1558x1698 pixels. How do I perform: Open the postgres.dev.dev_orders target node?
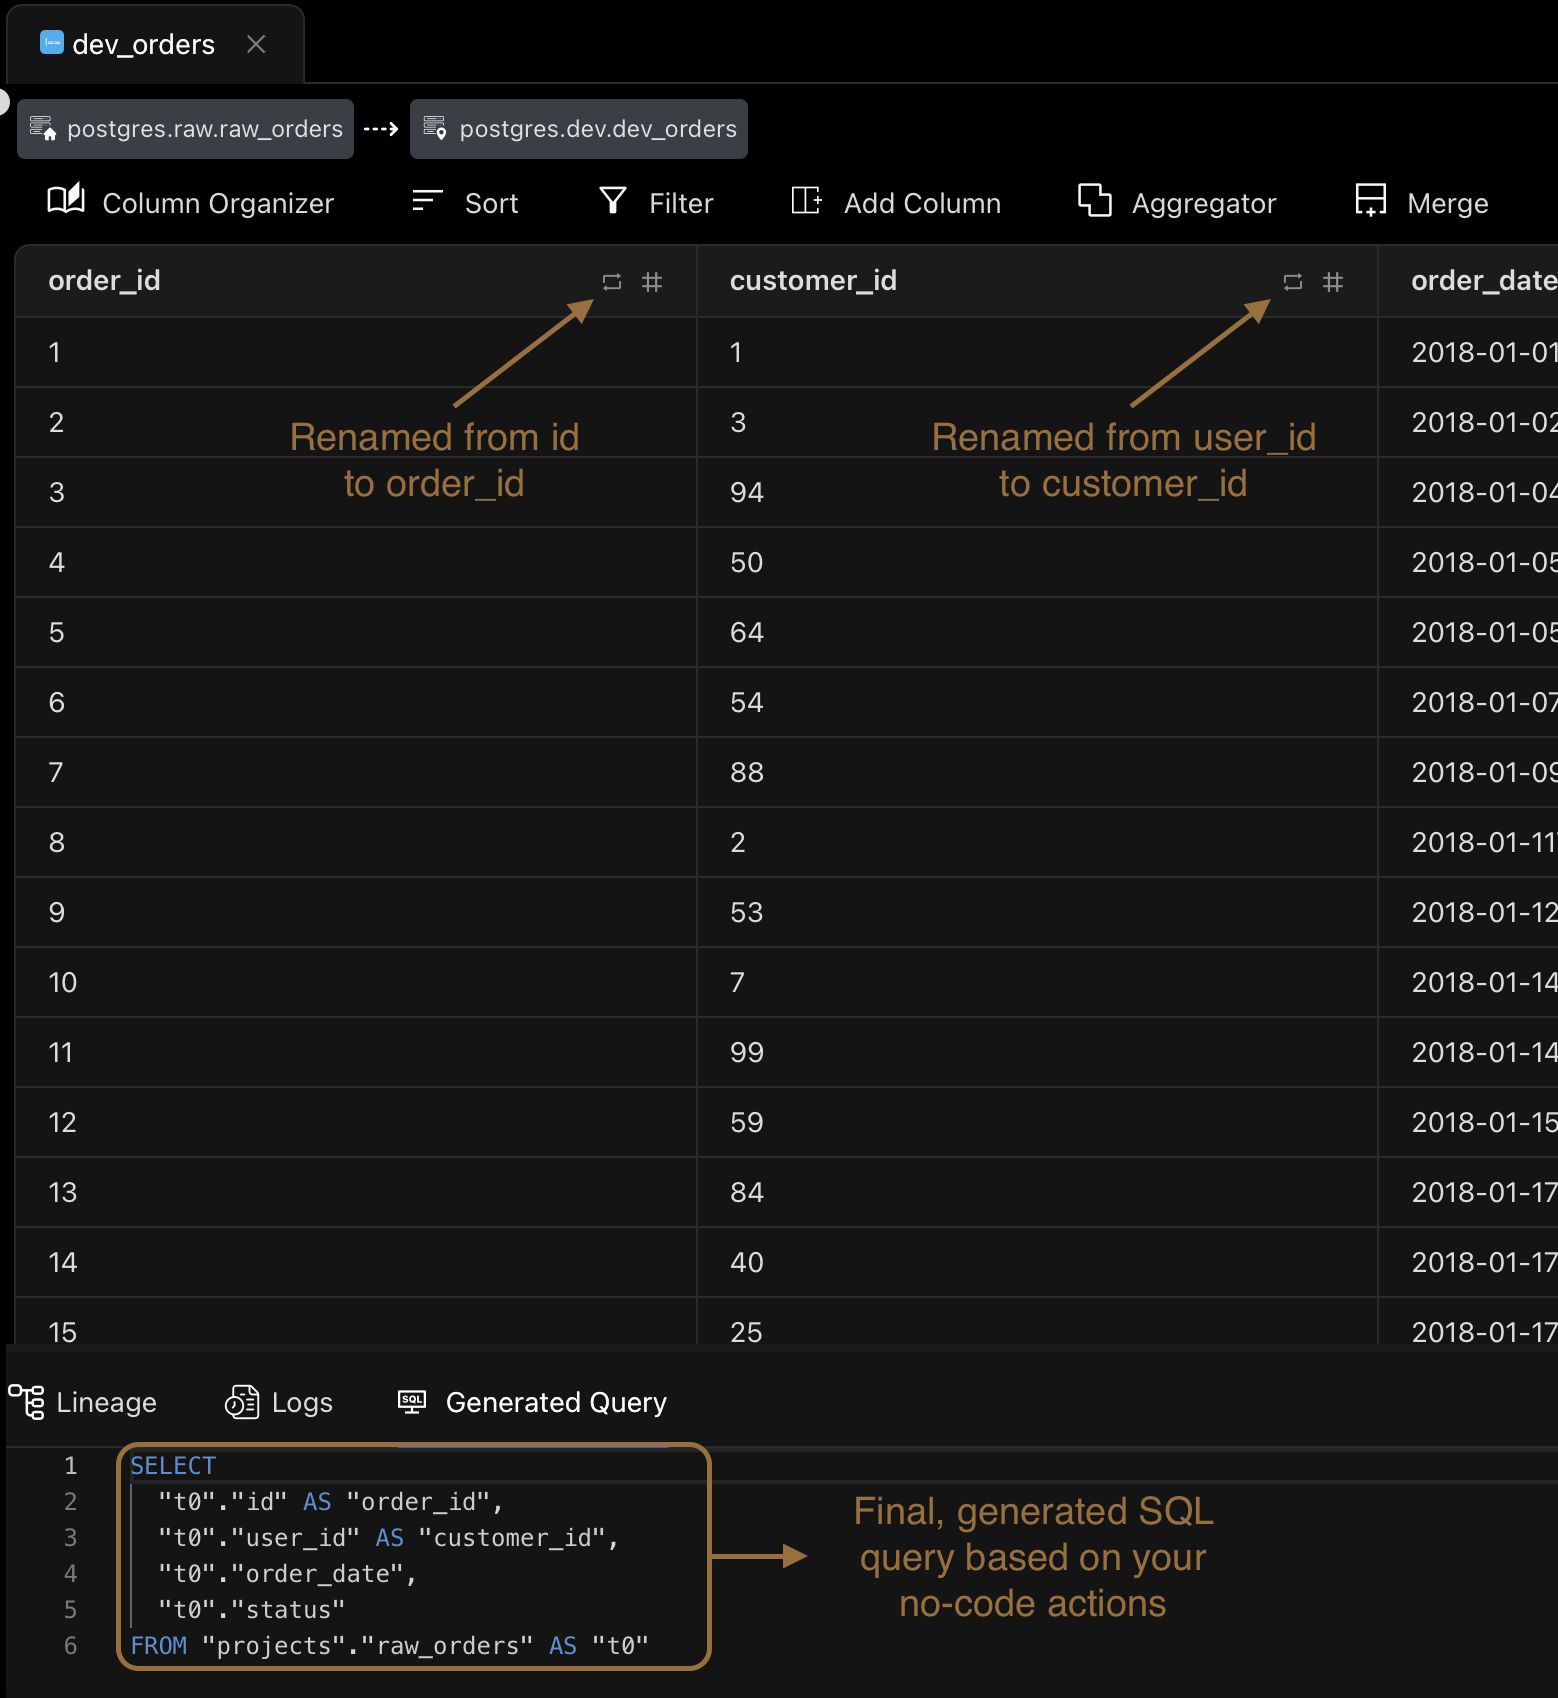point(579,129)
